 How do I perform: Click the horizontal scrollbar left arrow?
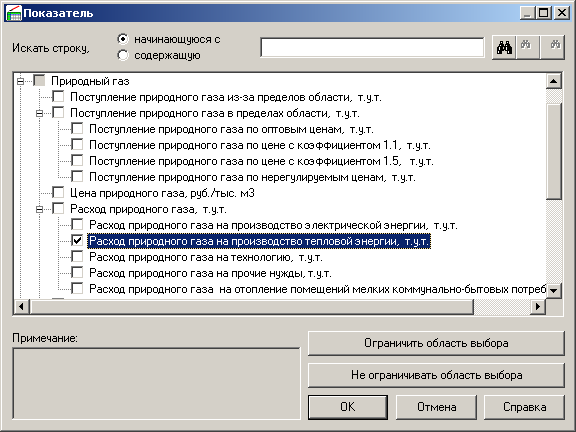(x=21, y=306)
